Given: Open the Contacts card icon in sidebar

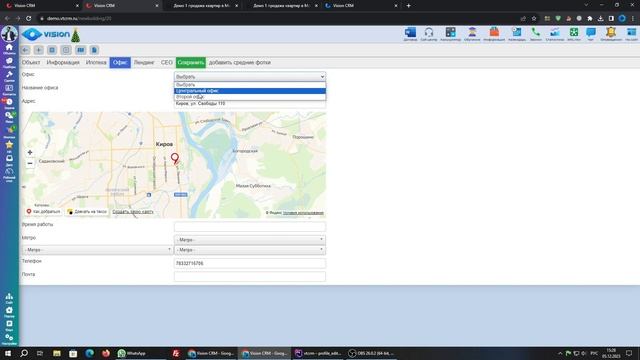Looking at the screenshot, I should click(x=9, y=90).
